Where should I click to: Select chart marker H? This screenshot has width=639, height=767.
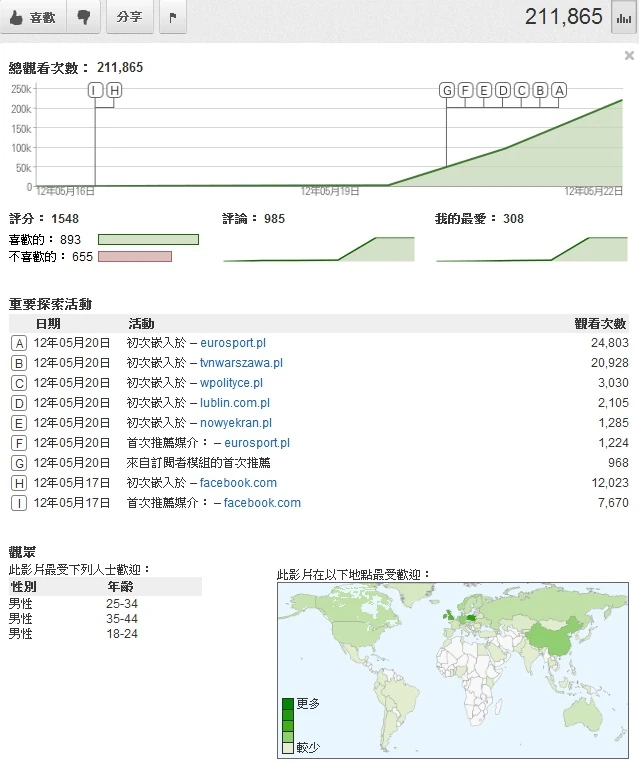click(114, 90)
